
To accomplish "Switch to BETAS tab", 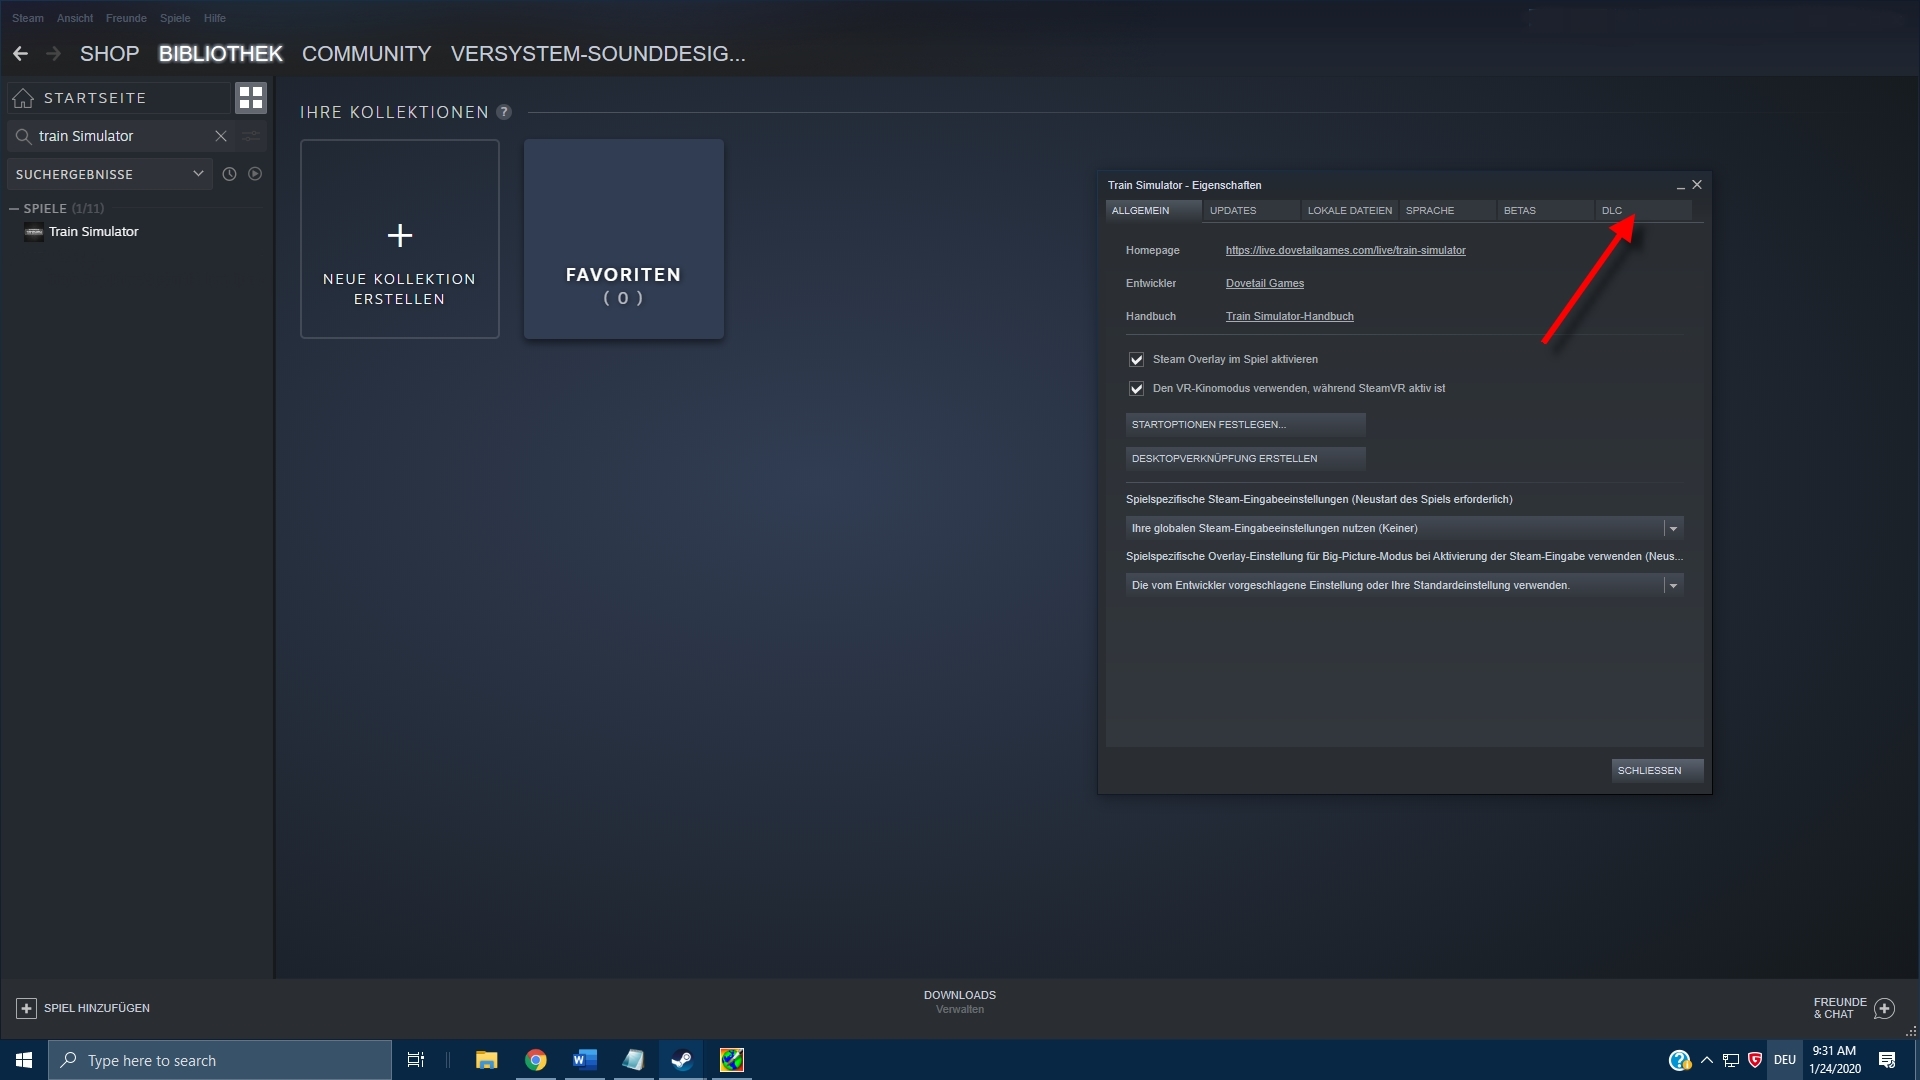I will (x=1546, y=211).
